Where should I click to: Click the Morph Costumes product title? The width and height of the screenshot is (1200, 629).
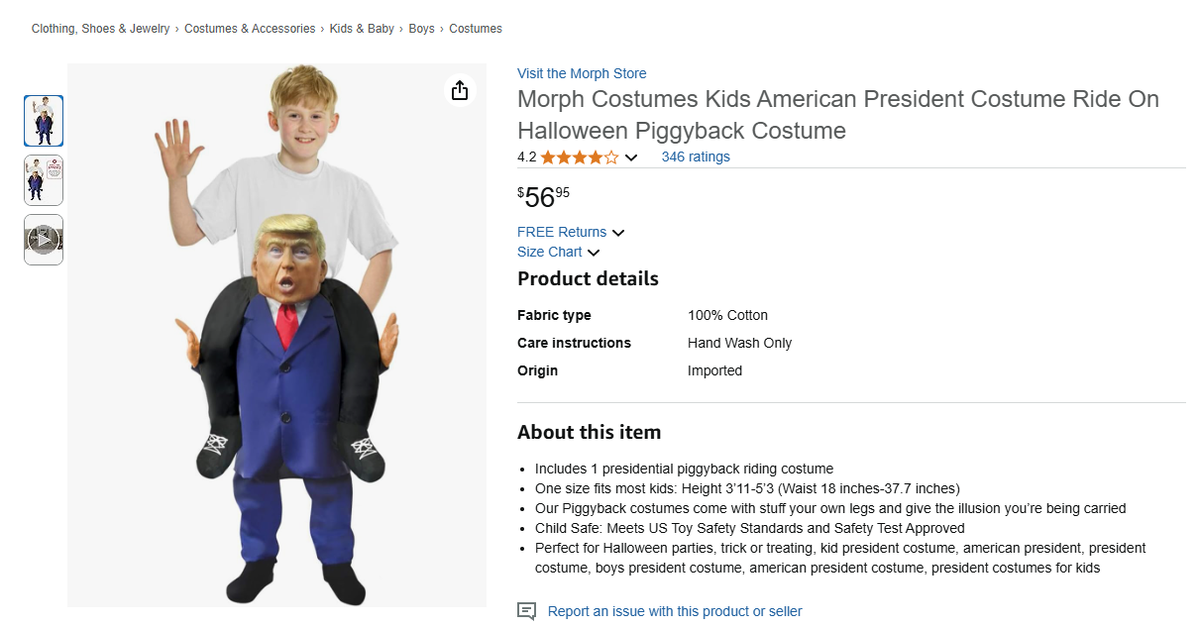coord(838,115)
